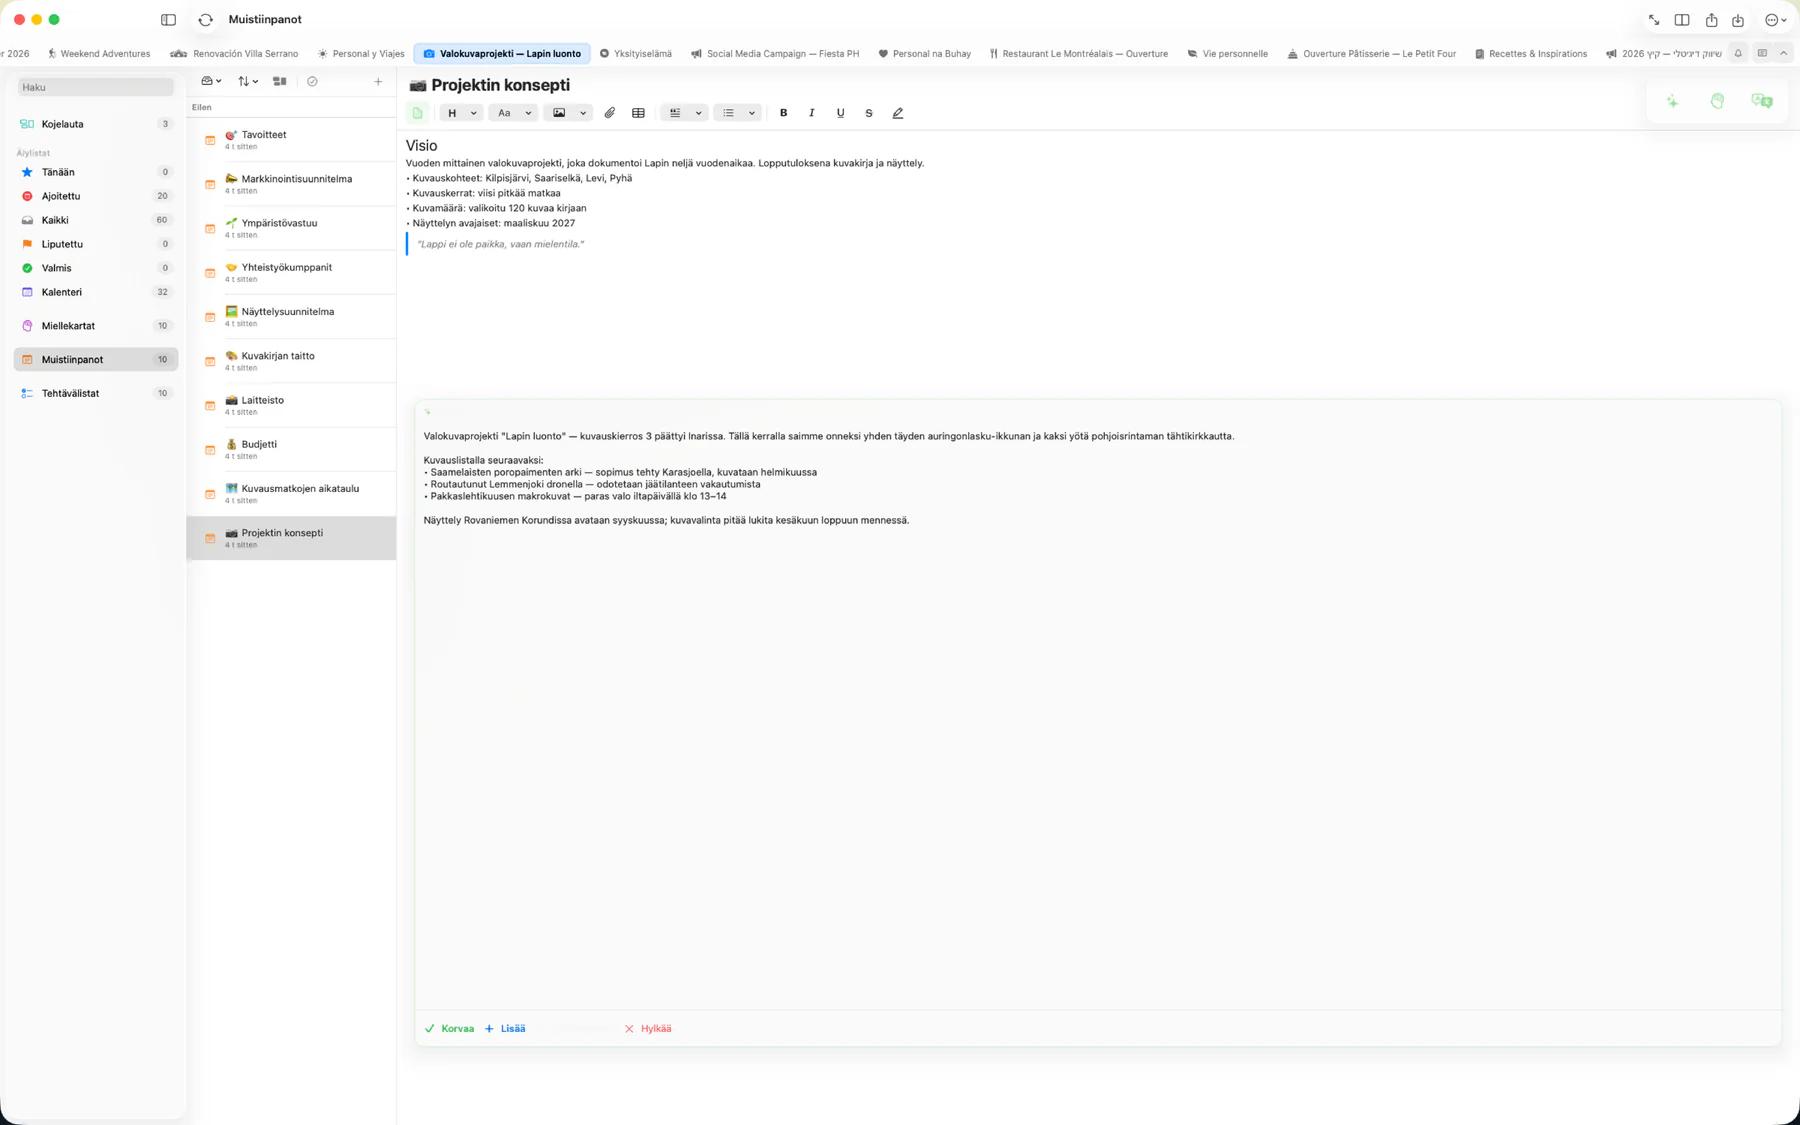This screenshot has width=1800, height=1125.
Task: Click the completed checkmark circle icon
Action: pos(312,81)
